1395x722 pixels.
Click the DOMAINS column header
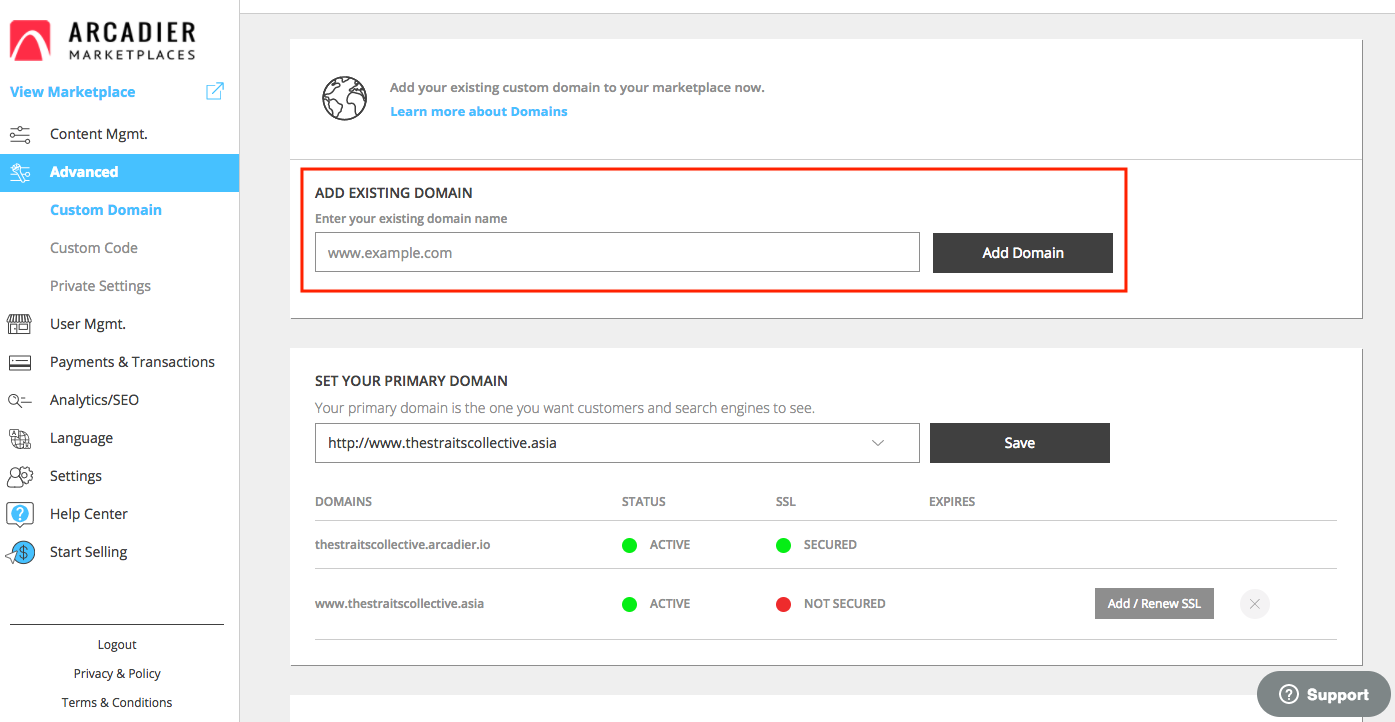pyautogui.click(x=343, y=502)
